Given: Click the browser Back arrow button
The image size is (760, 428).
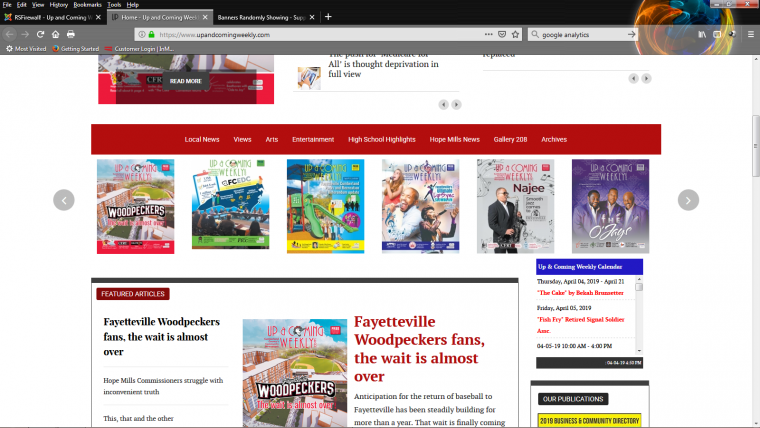Looking at the screenshot, I should click(9, 34).
